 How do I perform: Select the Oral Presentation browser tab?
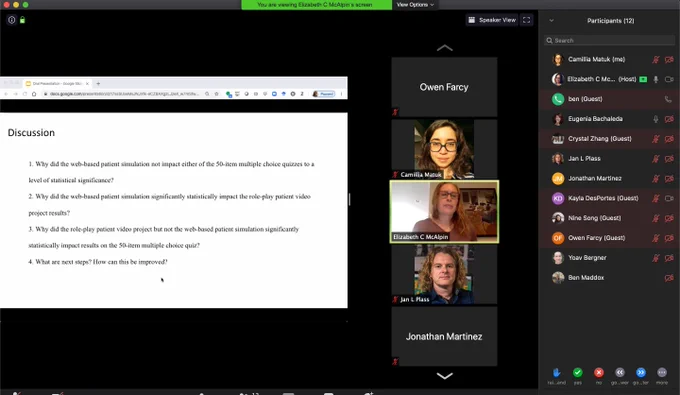56,83
